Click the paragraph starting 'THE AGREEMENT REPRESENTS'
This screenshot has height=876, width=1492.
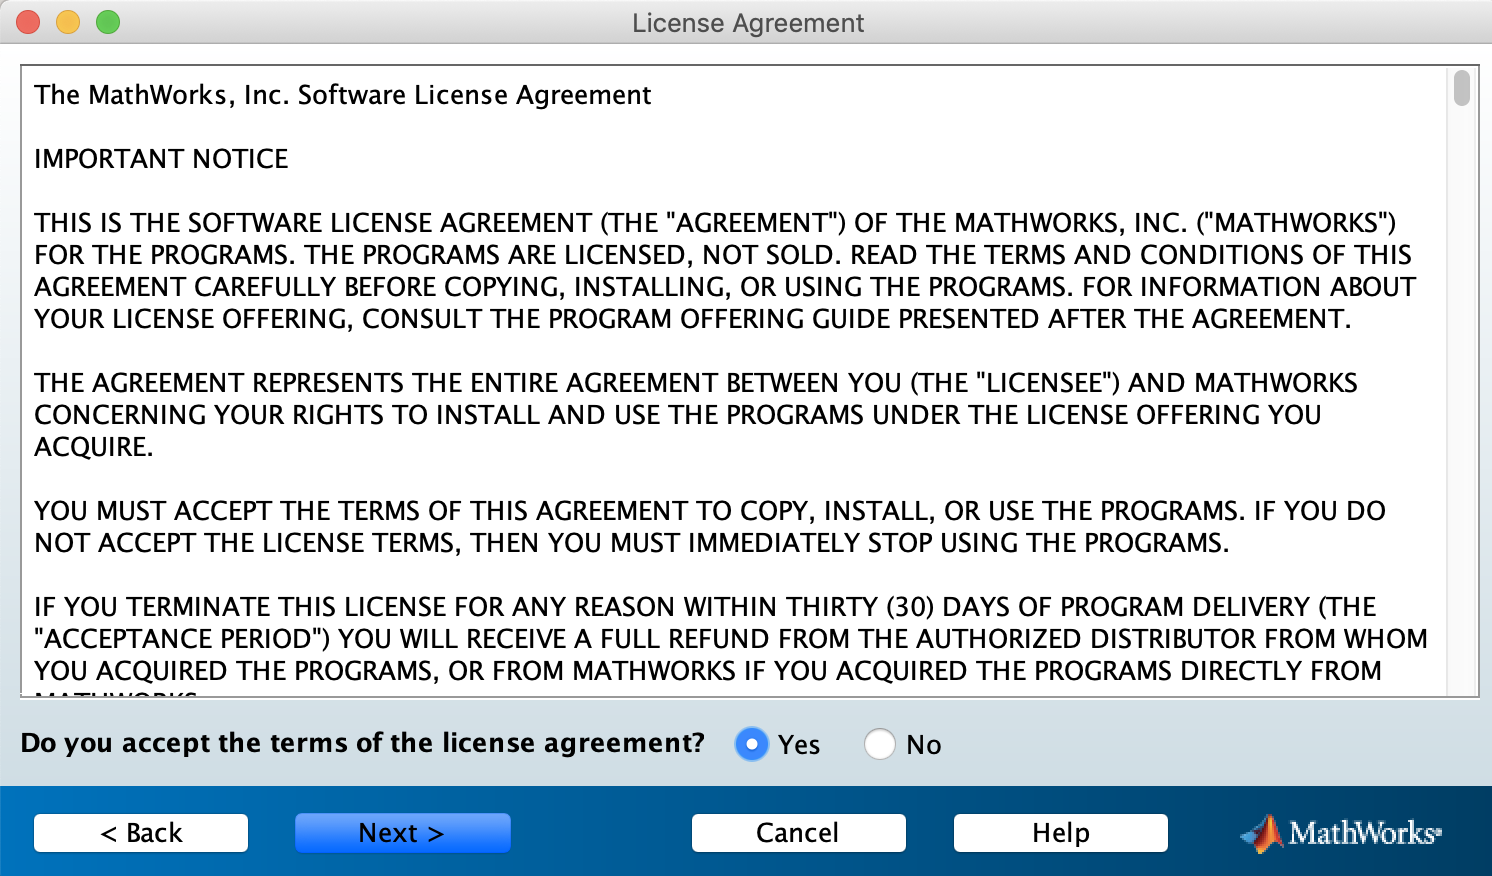(696, 415)
